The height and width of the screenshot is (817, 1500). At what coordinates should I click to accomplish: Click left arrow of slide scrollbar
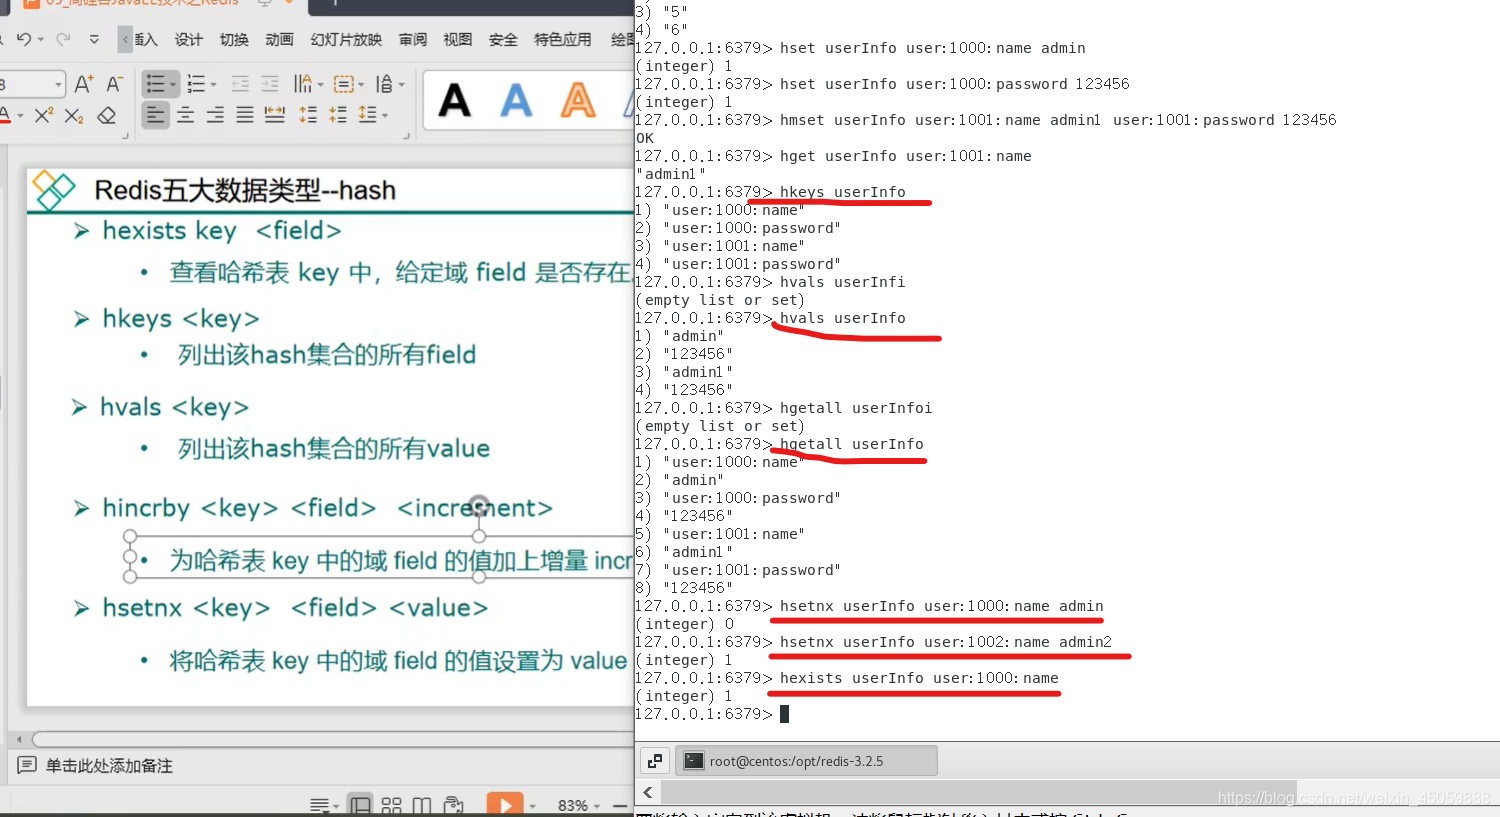point(18,740)
